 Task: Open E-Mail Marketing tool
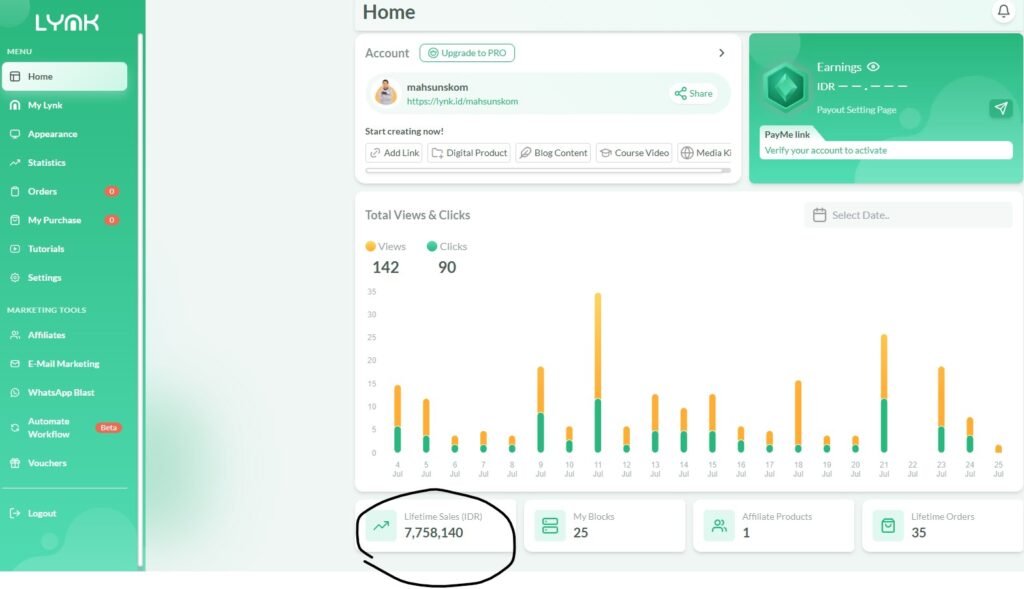coord(64,364)
